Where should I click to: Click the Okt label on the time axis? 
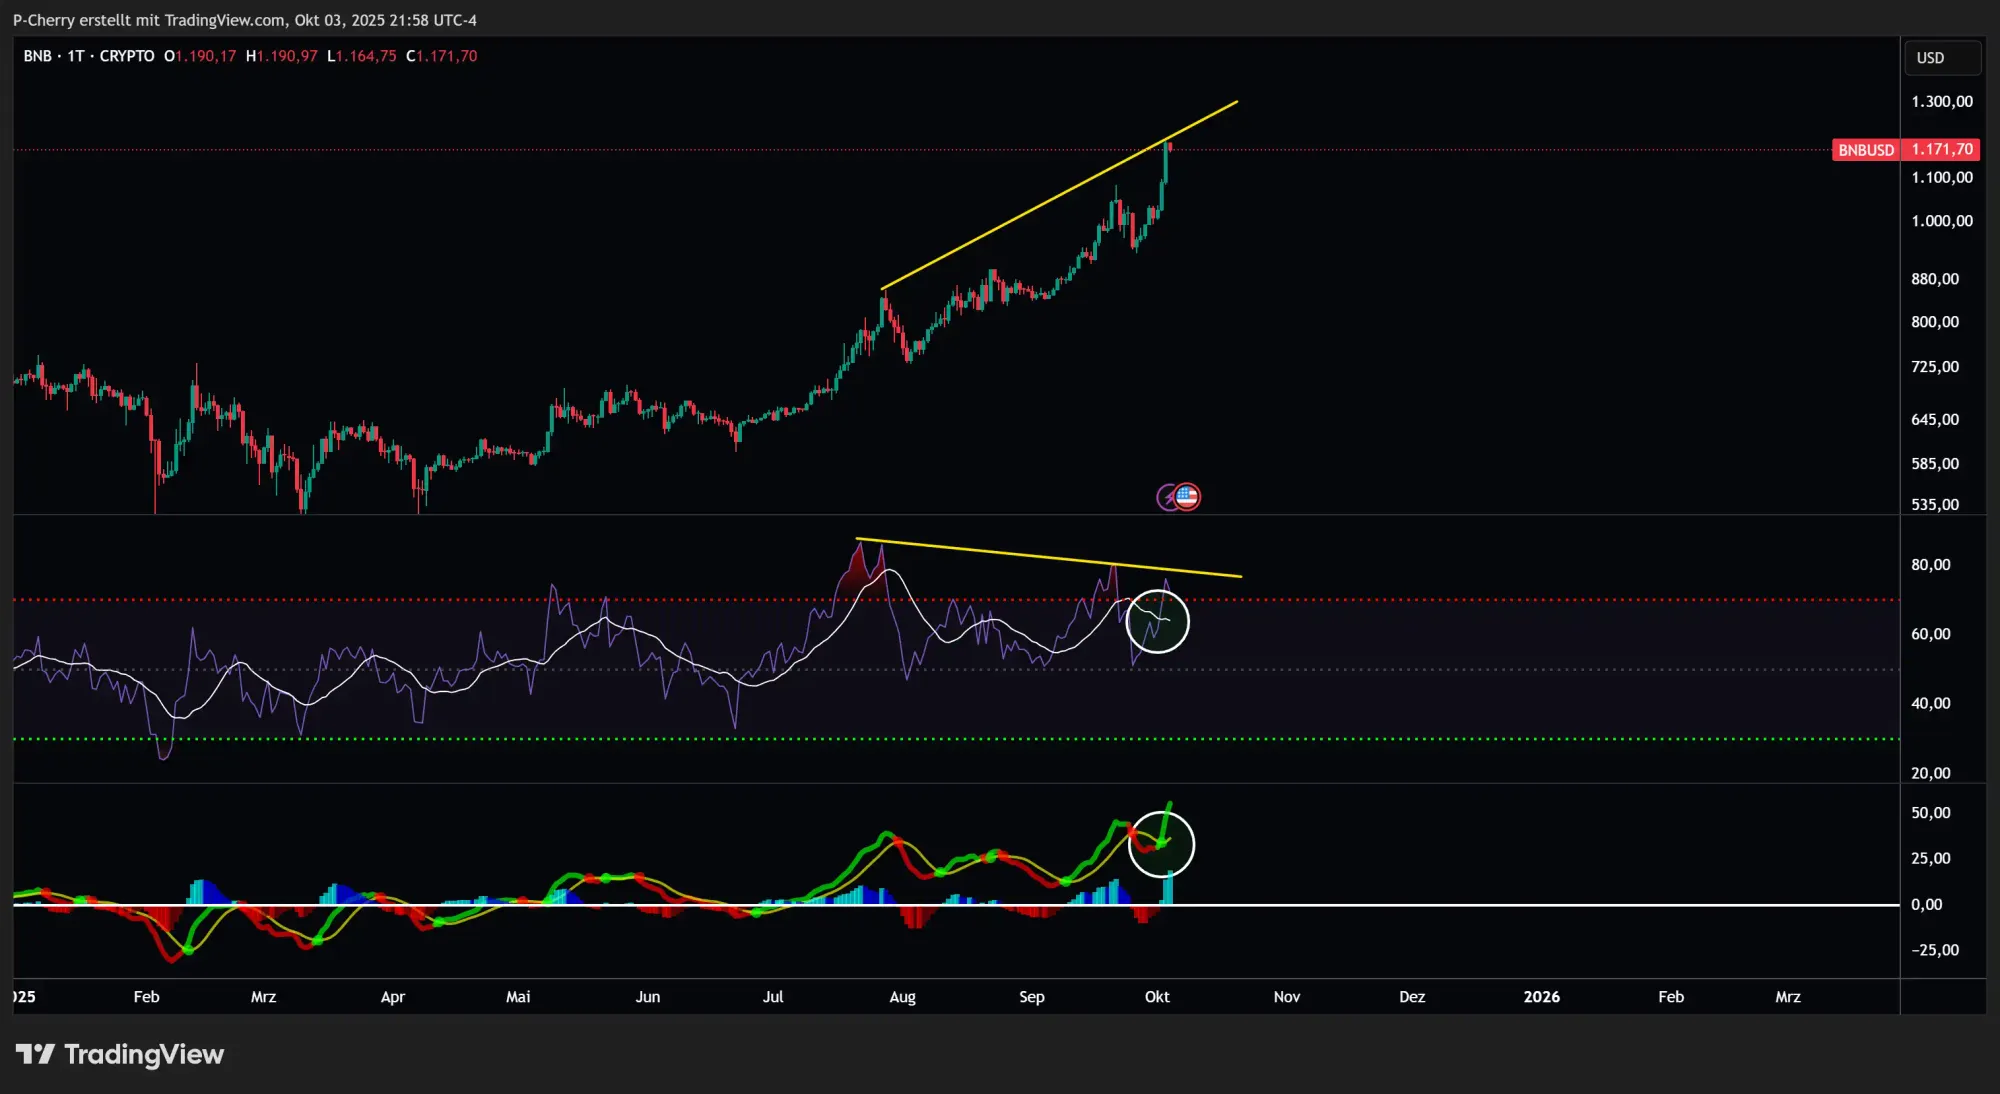pos(1157,996)
